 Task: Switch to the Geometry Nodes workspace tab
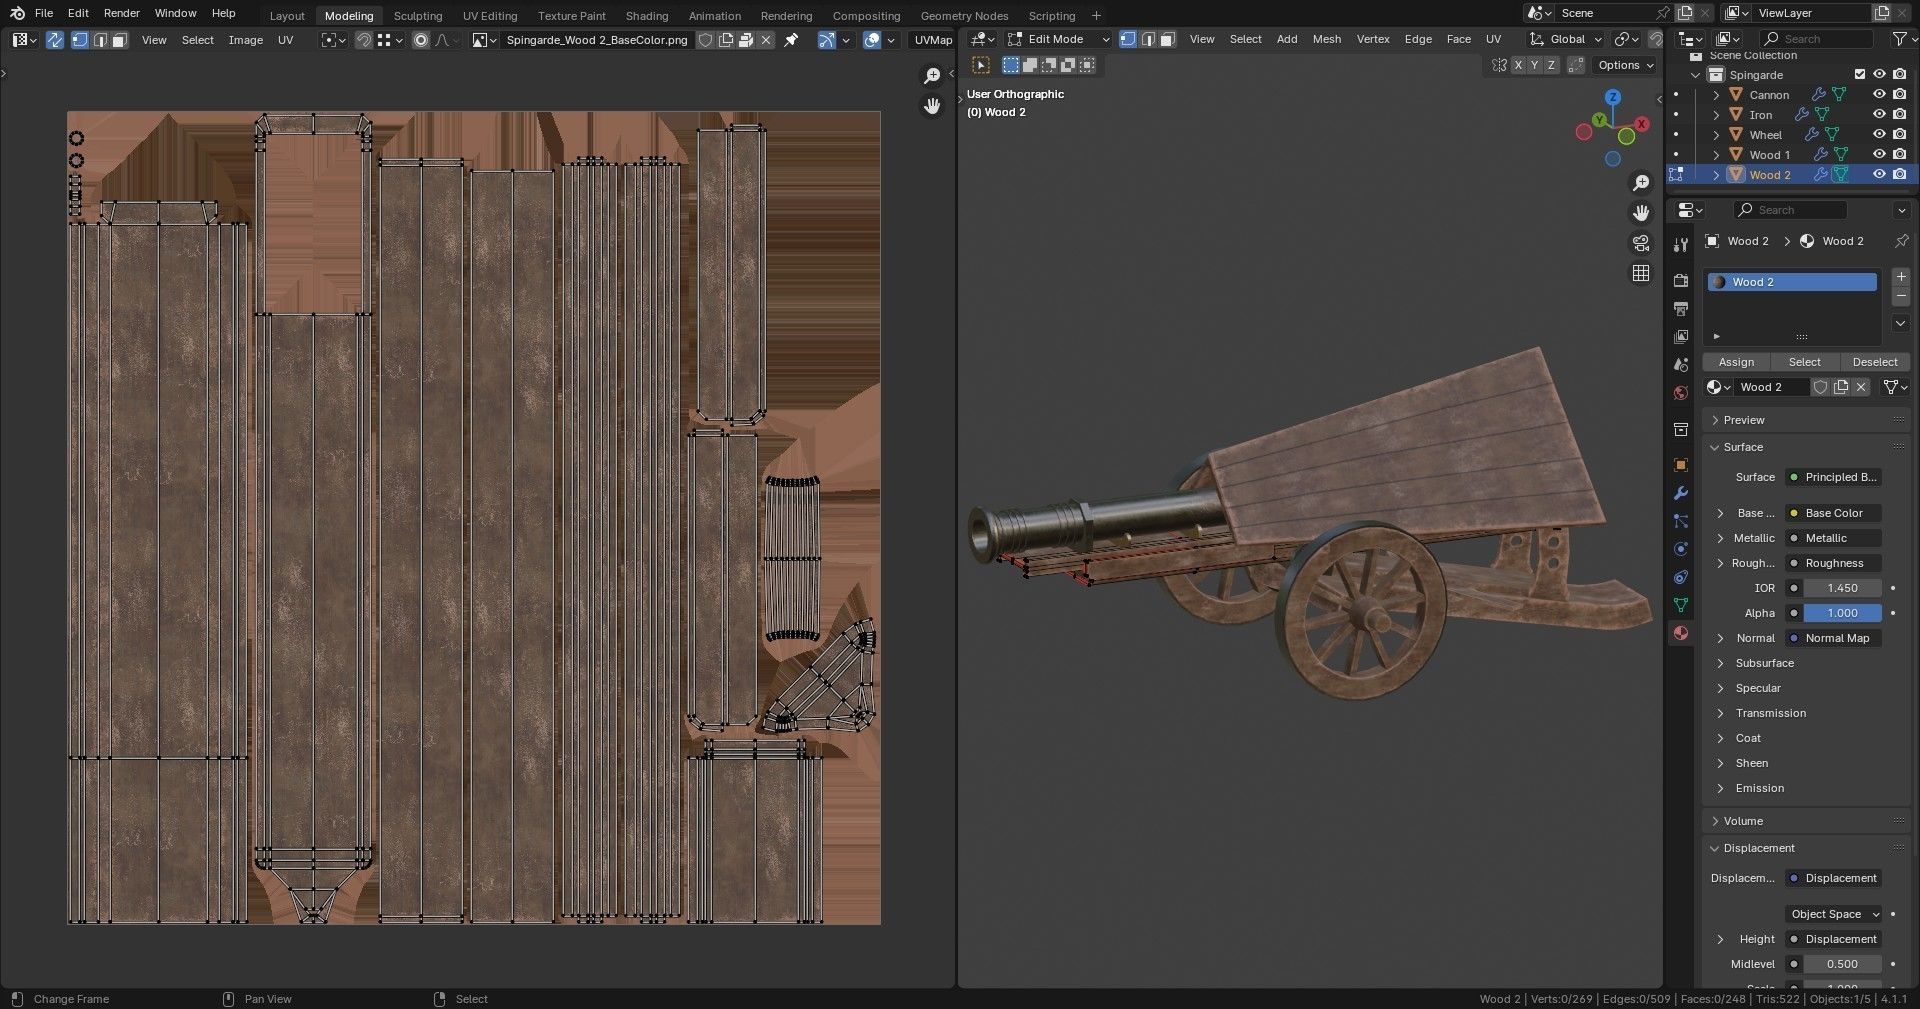[x=964, y=15]
